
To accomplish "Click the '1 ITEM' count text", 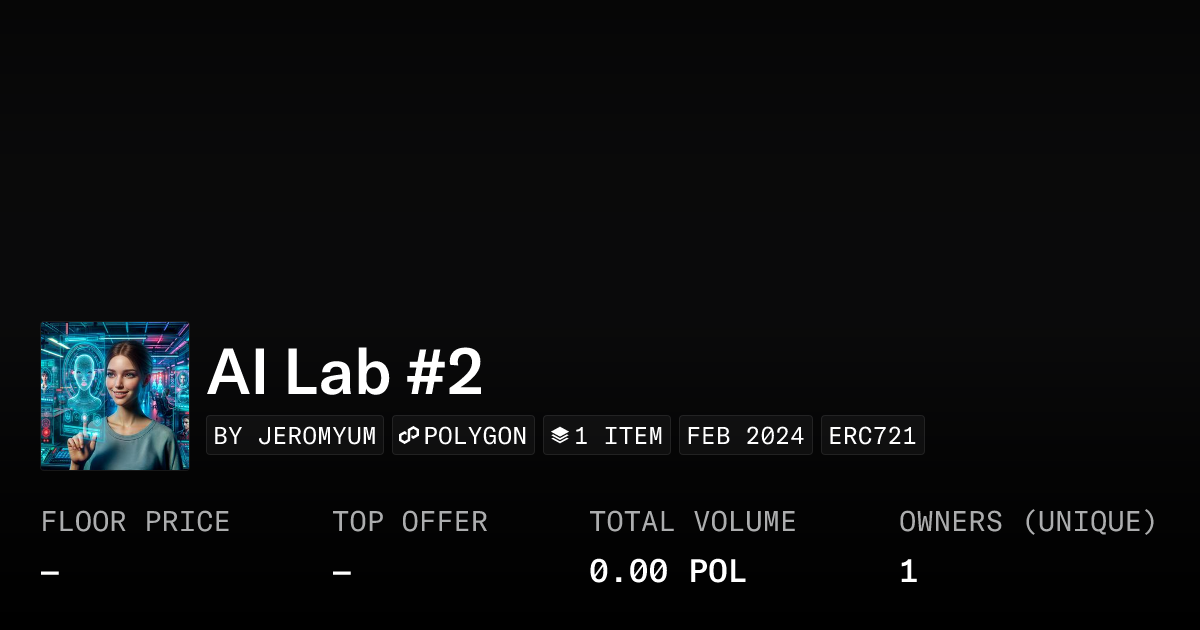I will pos(618,436).
